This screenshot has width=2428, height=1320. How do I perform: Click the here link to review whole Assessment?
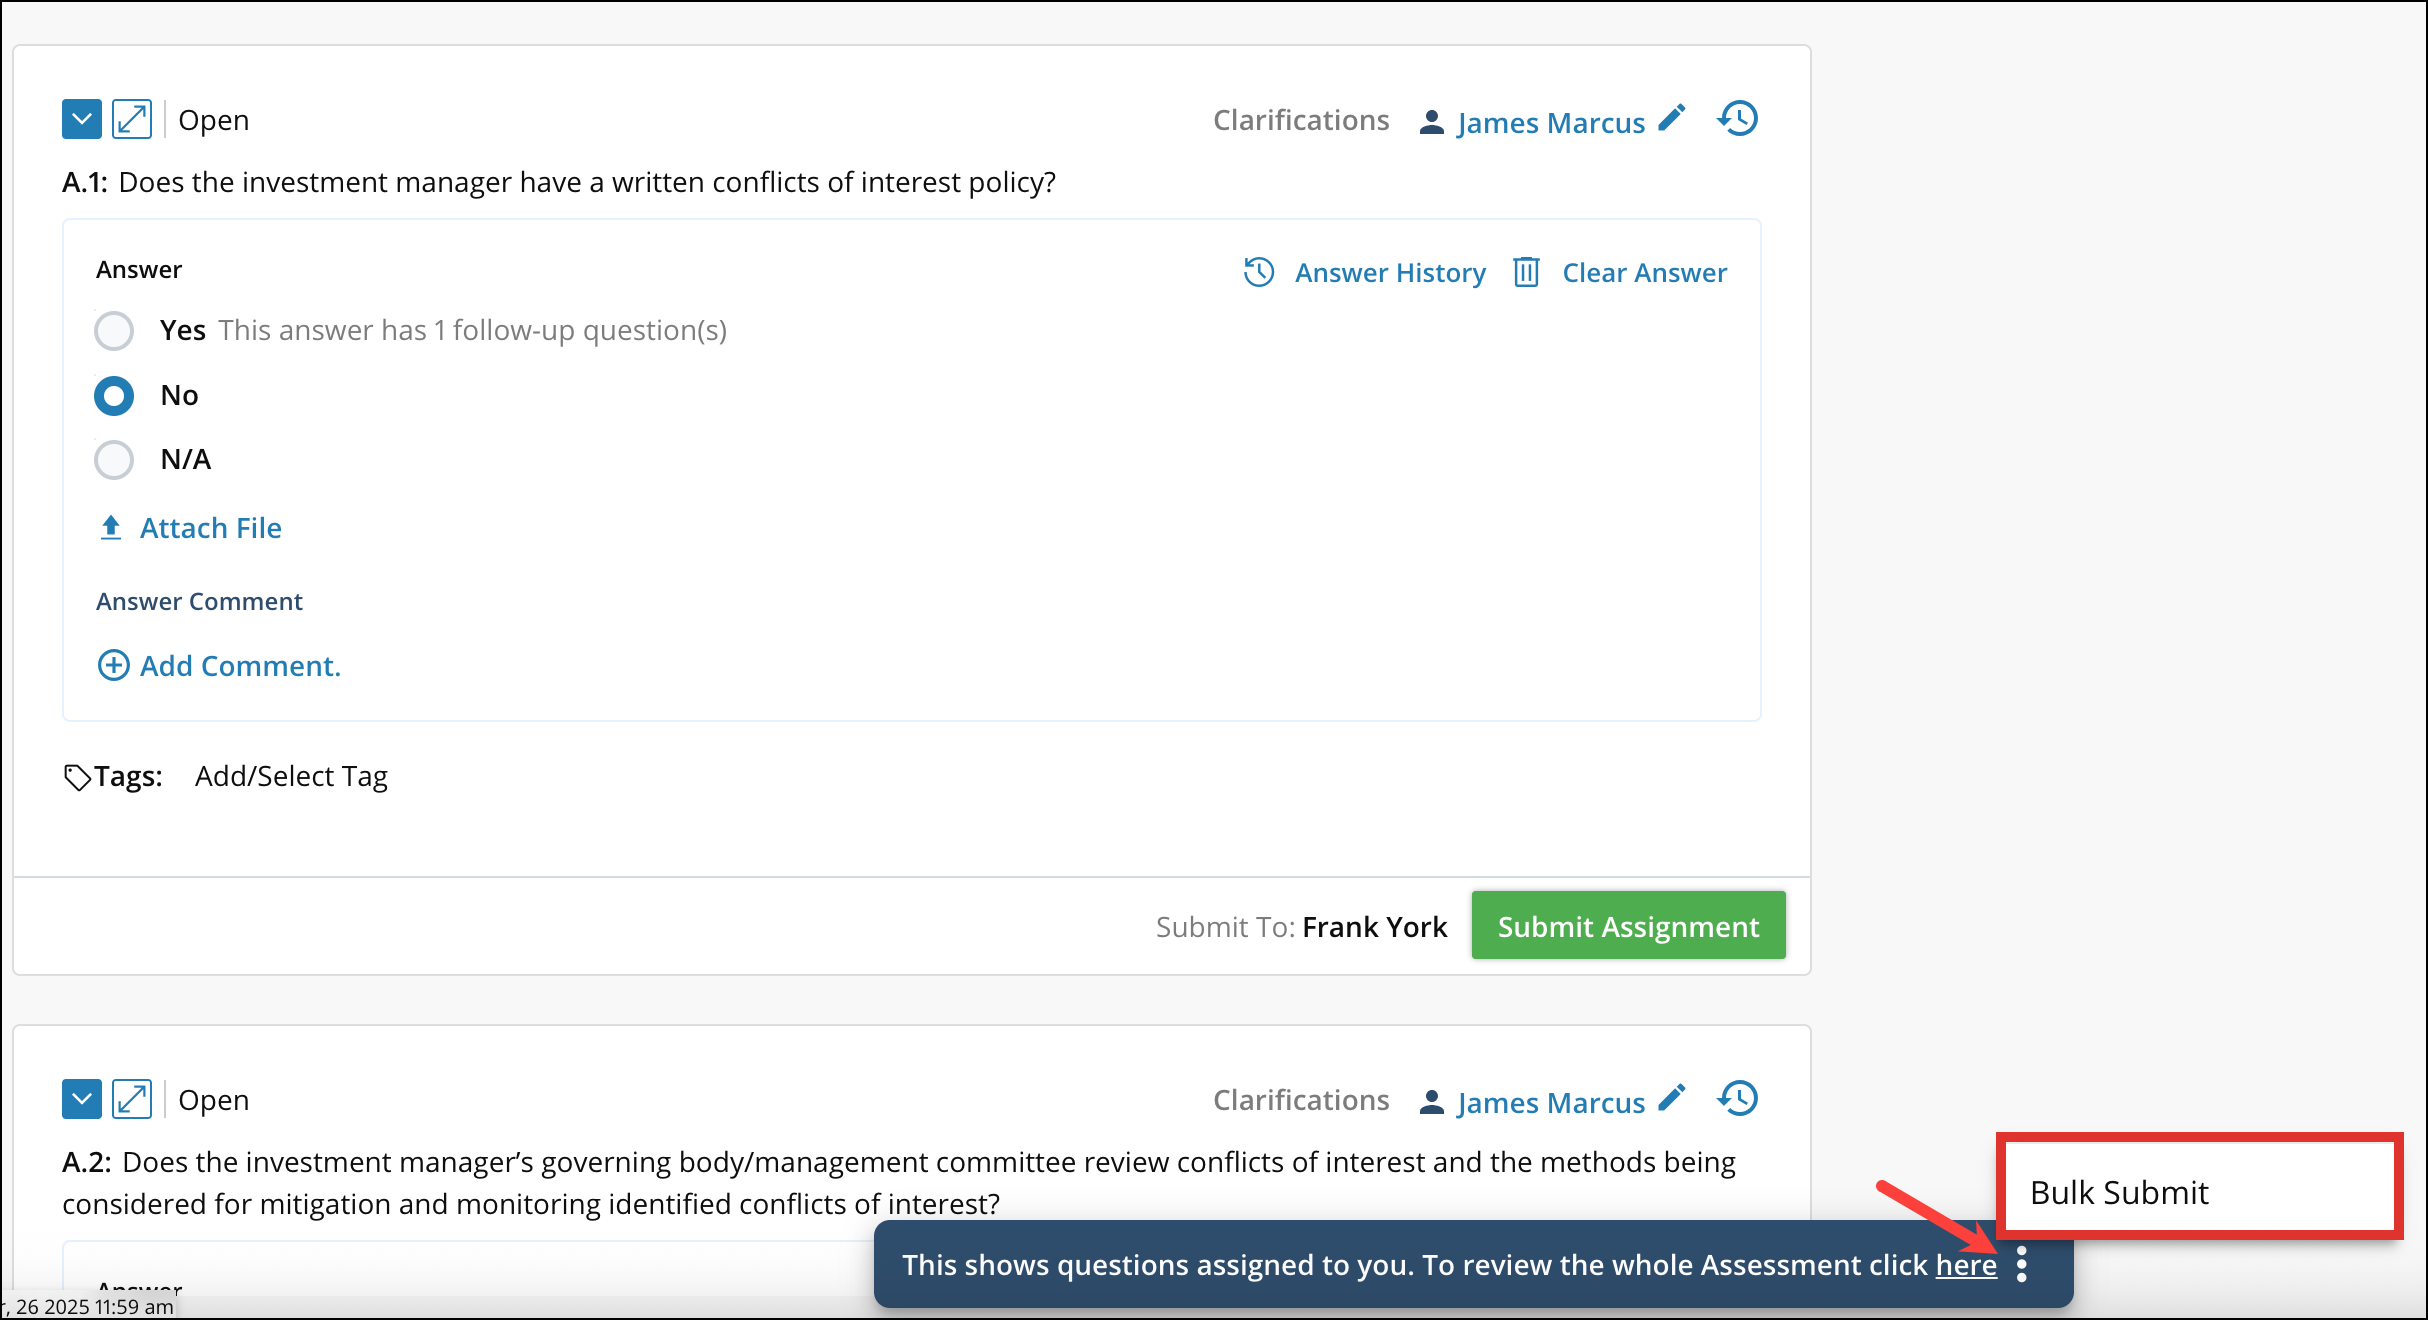tap(1966, 1264)
